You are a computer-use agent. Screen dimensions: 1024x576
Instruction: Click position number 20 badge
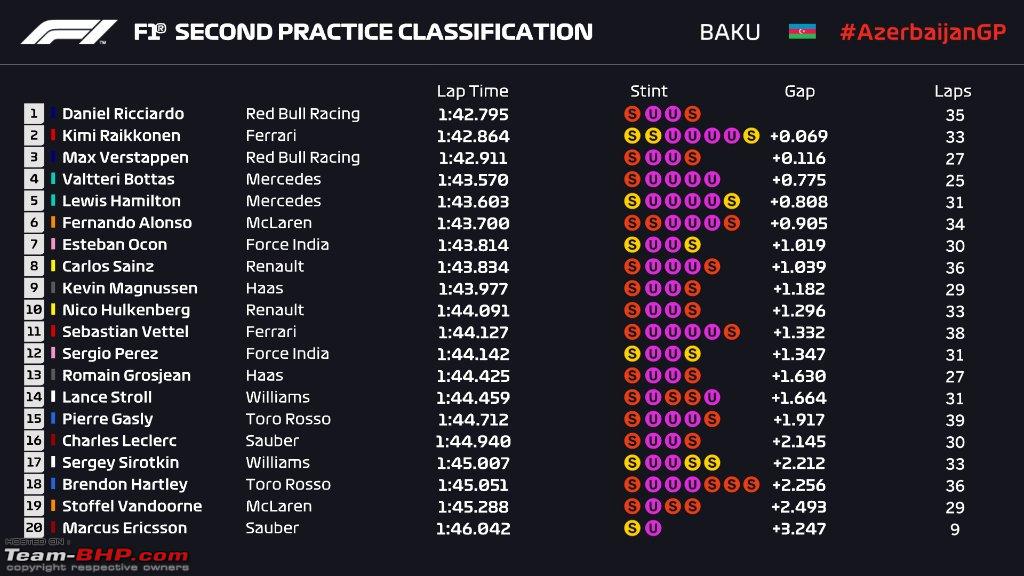point(34,528)
